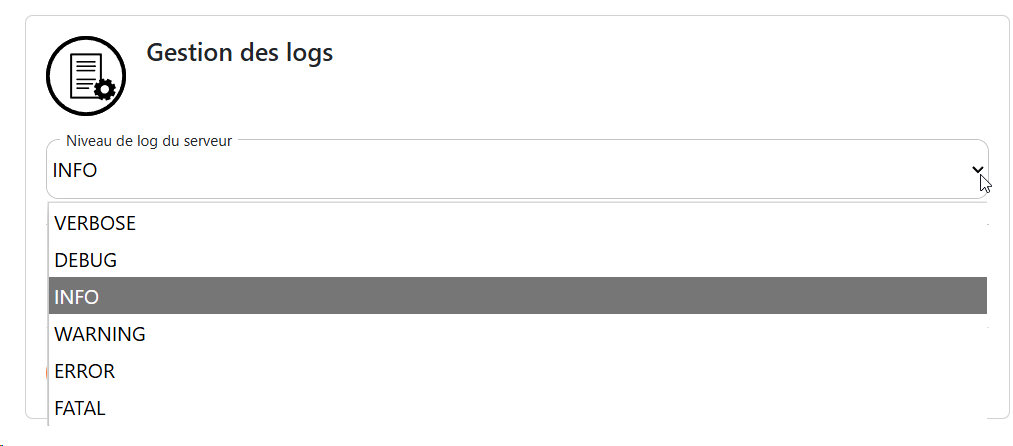Click the document page inside the logs icon
This screenshot has height=446, width=1013.
pyautogui.click(x=84, y=73)
